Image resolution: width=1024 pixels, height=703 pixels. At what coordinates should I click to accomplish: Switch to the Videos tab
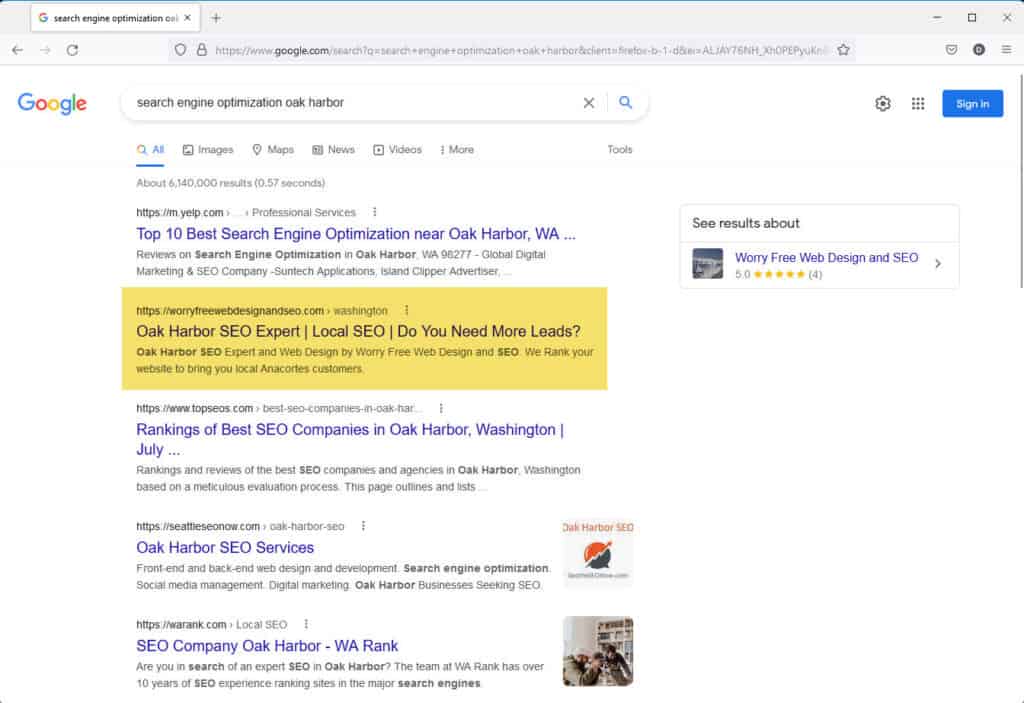pos(397,150)
